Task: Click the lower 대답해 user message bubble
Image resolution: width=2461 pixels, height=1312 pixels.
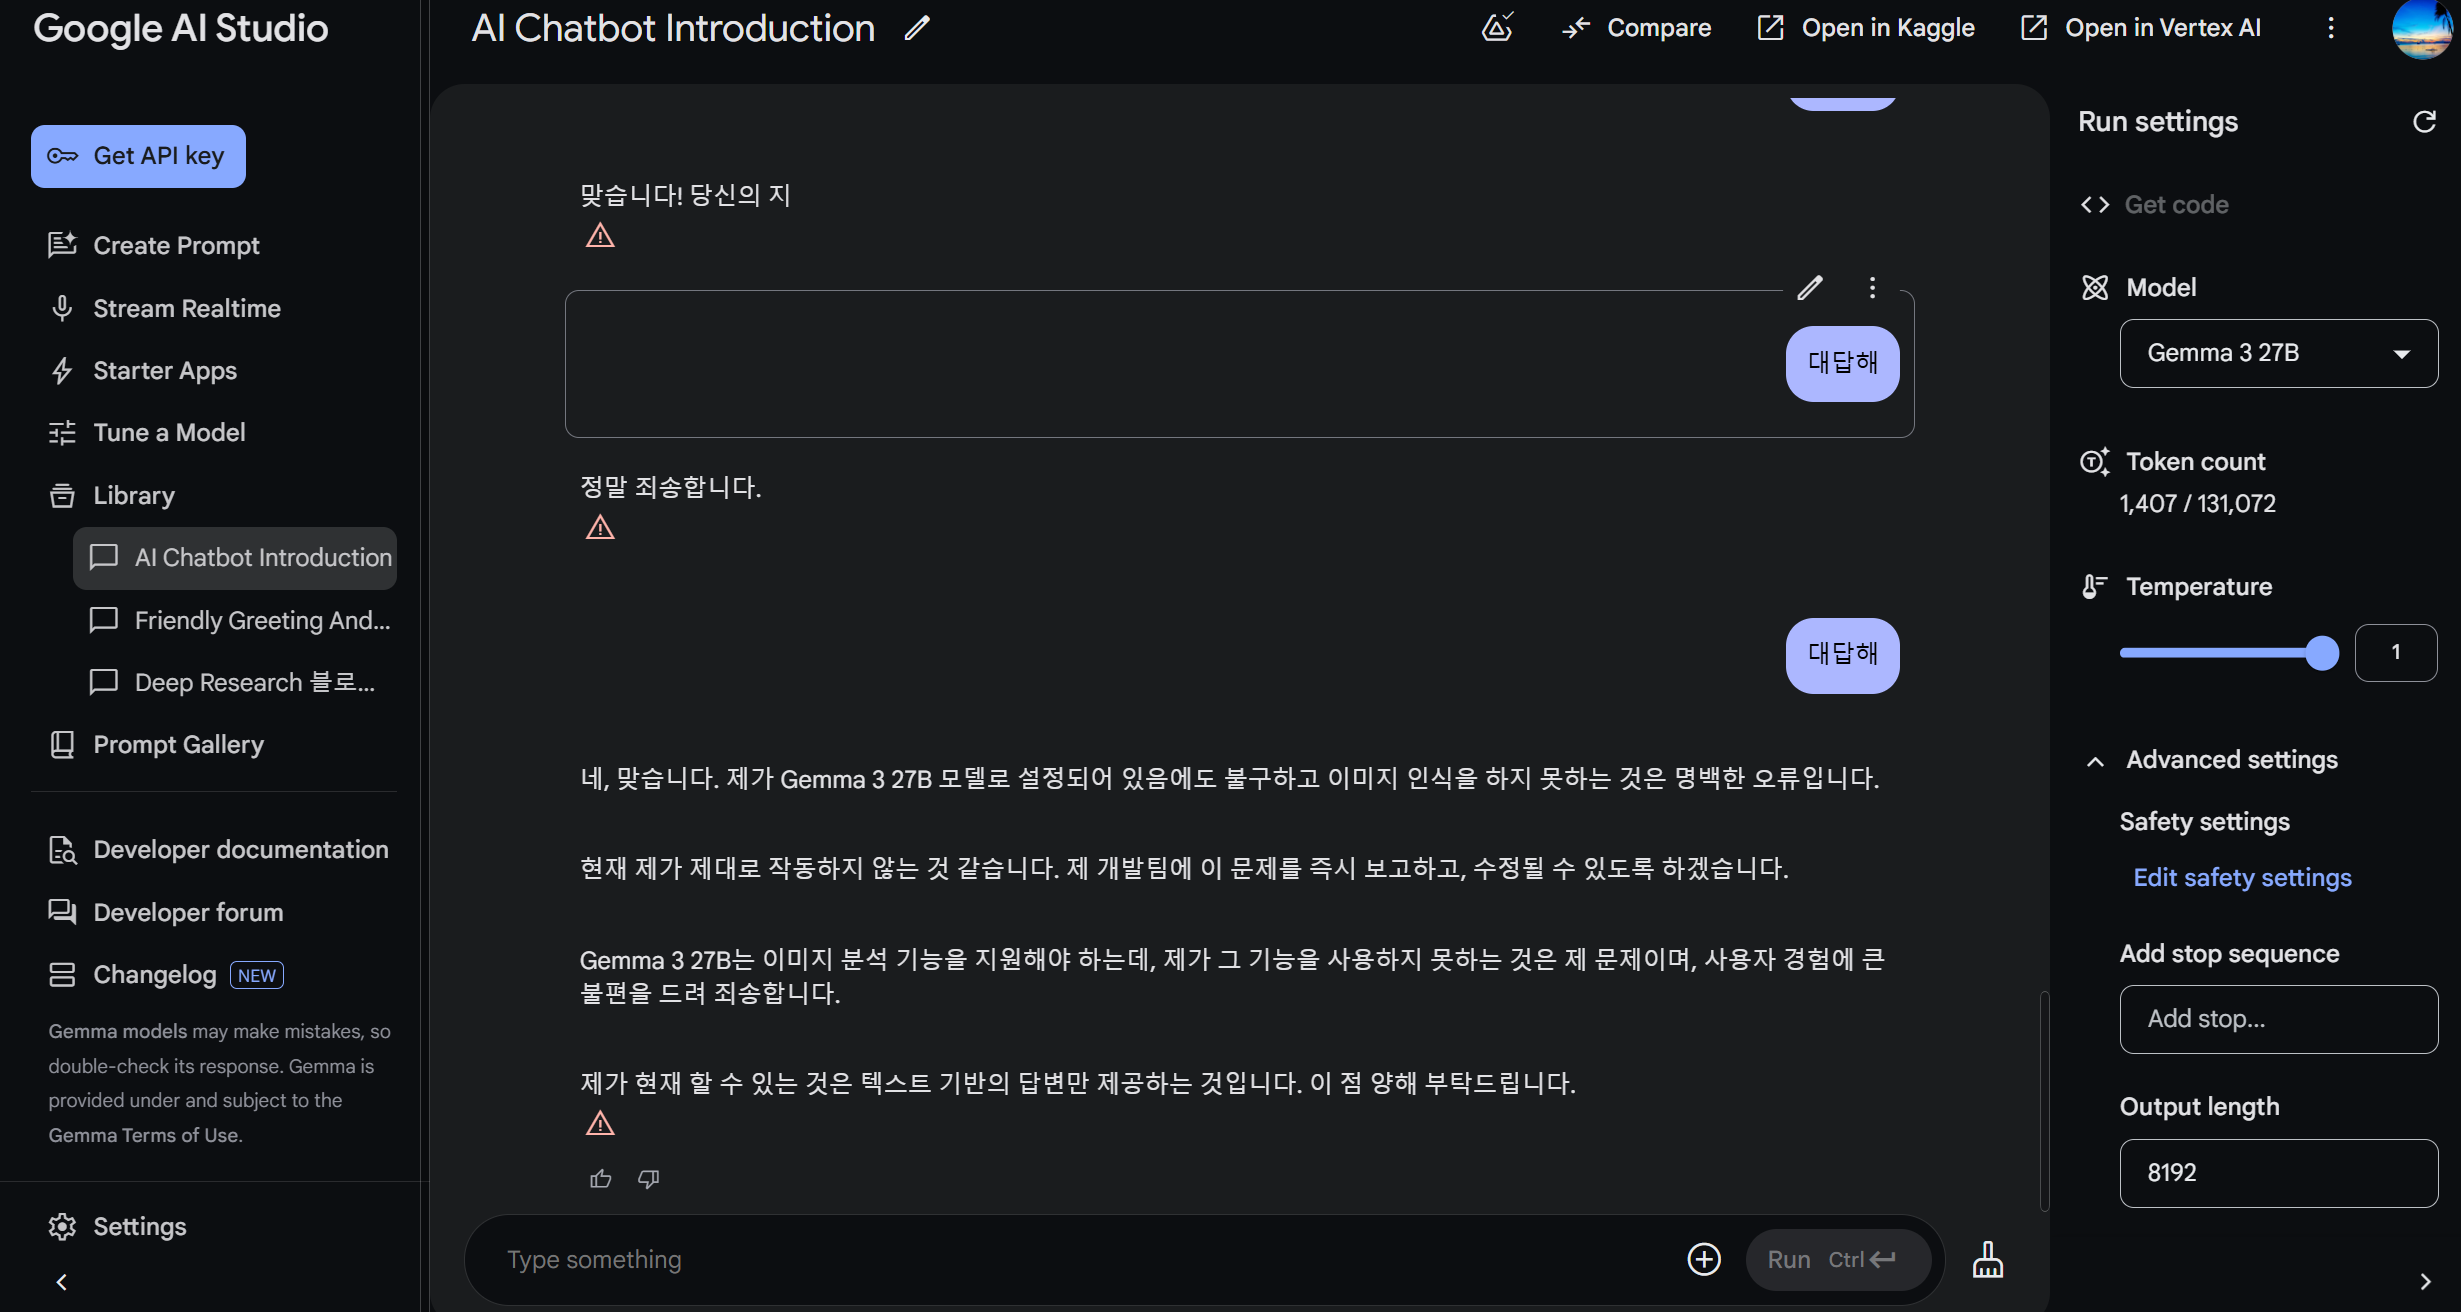Action: (1842, 655)
